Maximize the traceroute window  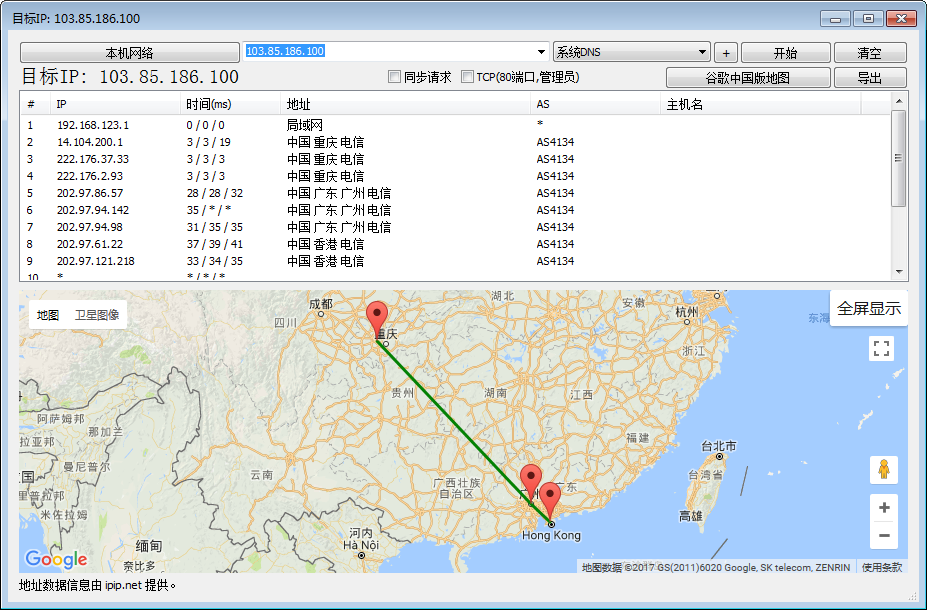coord(868,19)
